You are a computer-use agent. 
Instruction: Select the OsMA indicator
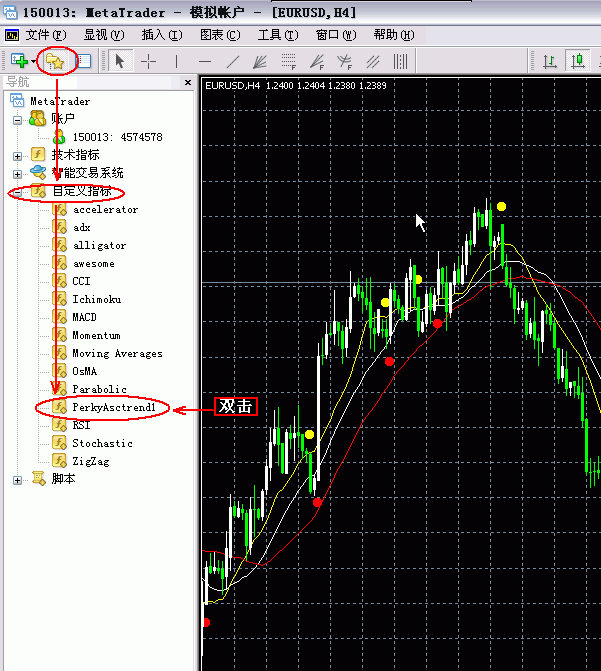pyautogui.click(x=84, y=371)
